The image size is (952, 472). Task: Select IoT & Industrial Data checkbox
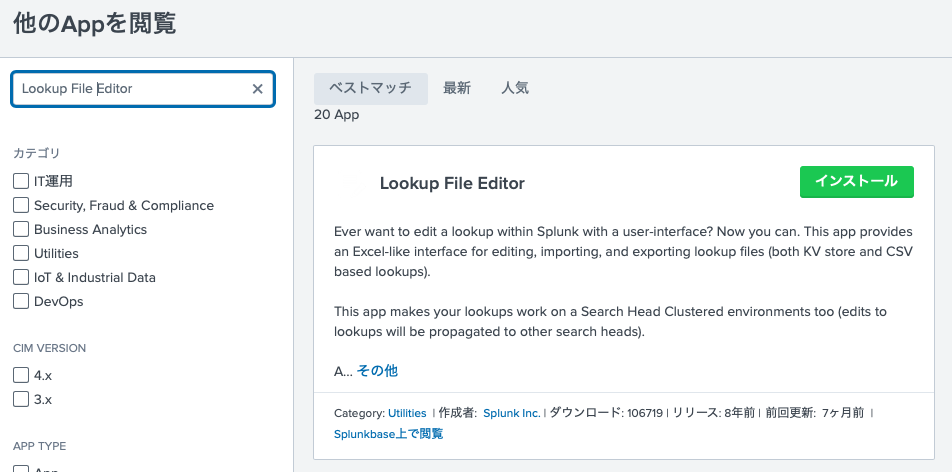[x=21, y=277]
